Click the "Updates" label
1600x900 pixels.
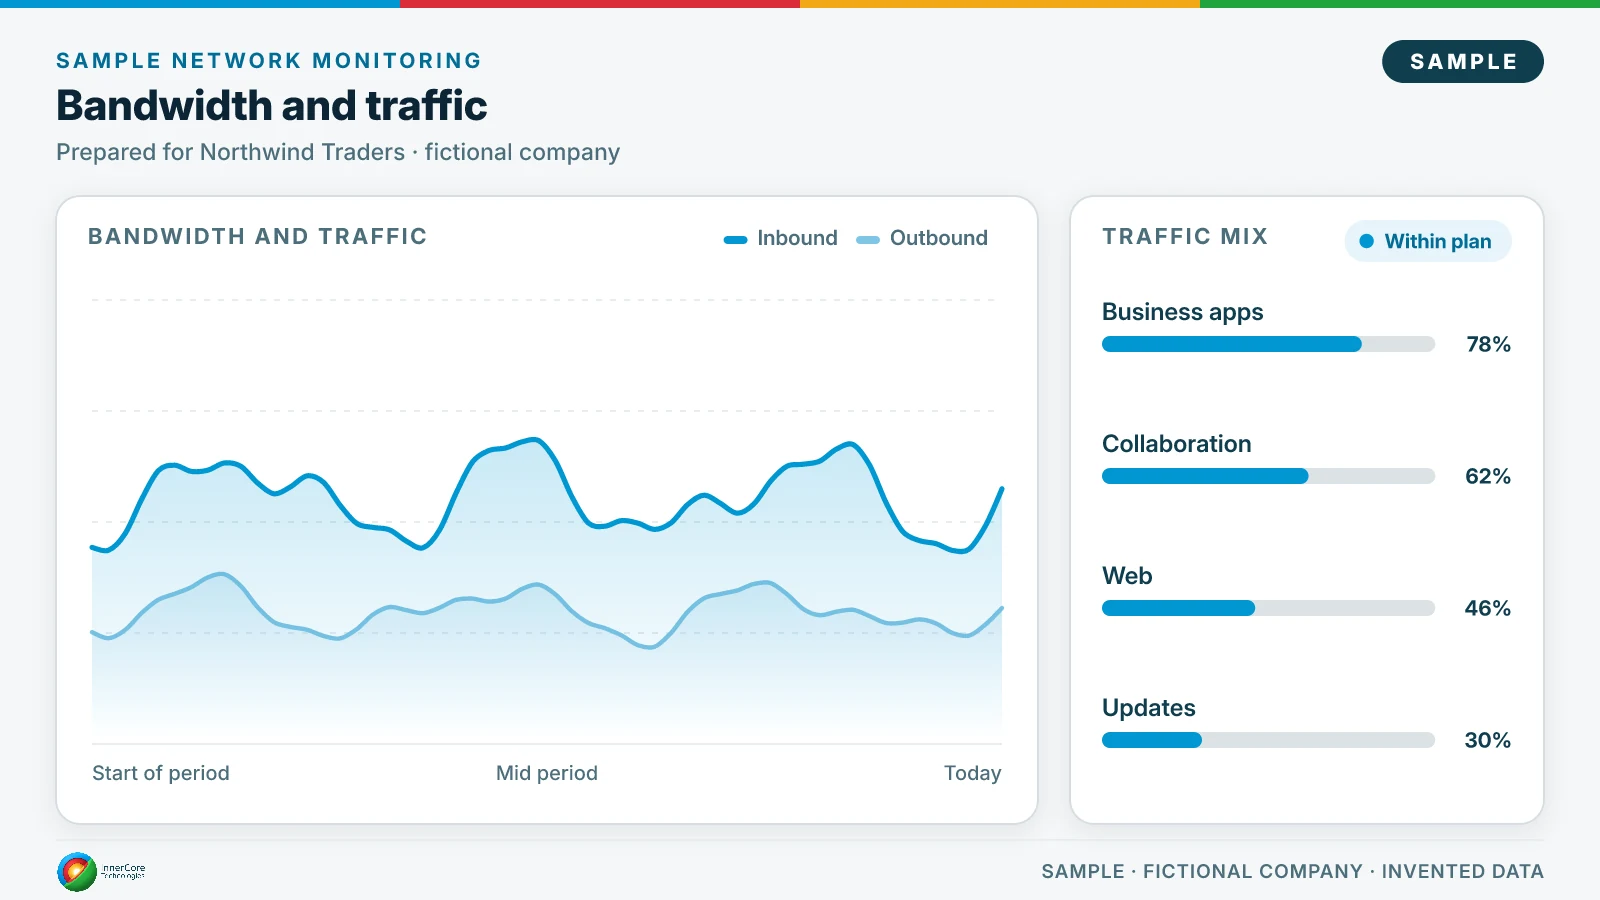(1149, 708)
